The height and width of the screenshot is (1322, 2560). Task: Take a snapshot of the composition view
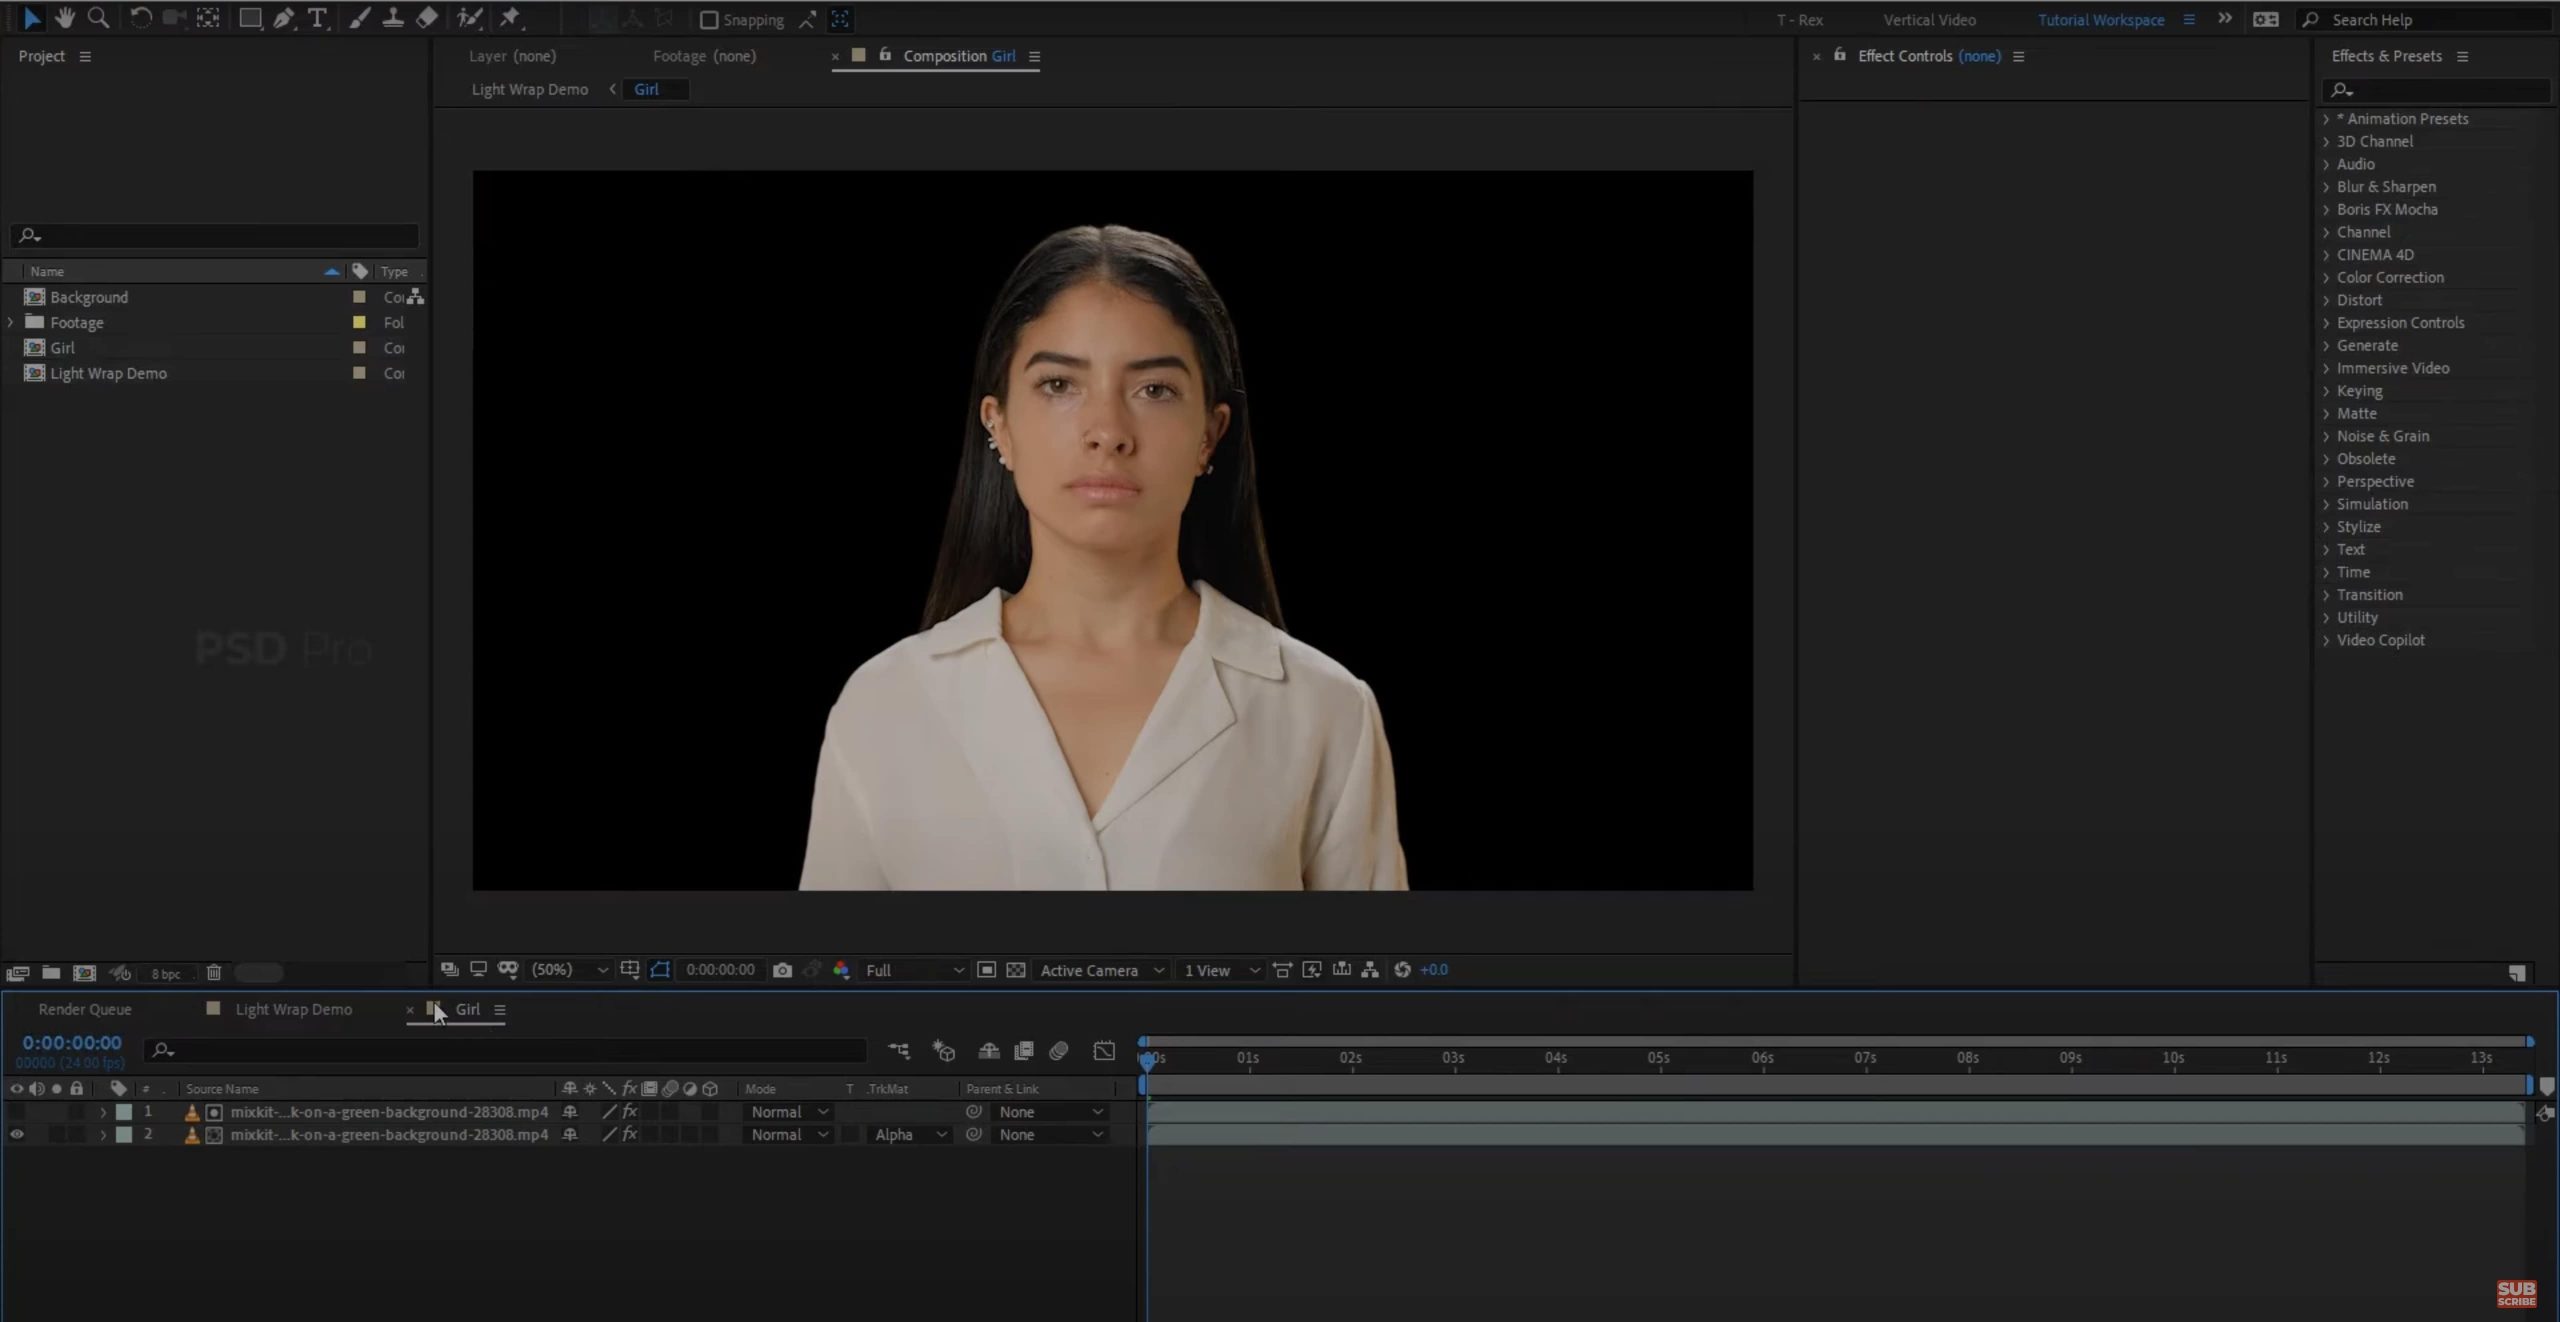(784, 969)
